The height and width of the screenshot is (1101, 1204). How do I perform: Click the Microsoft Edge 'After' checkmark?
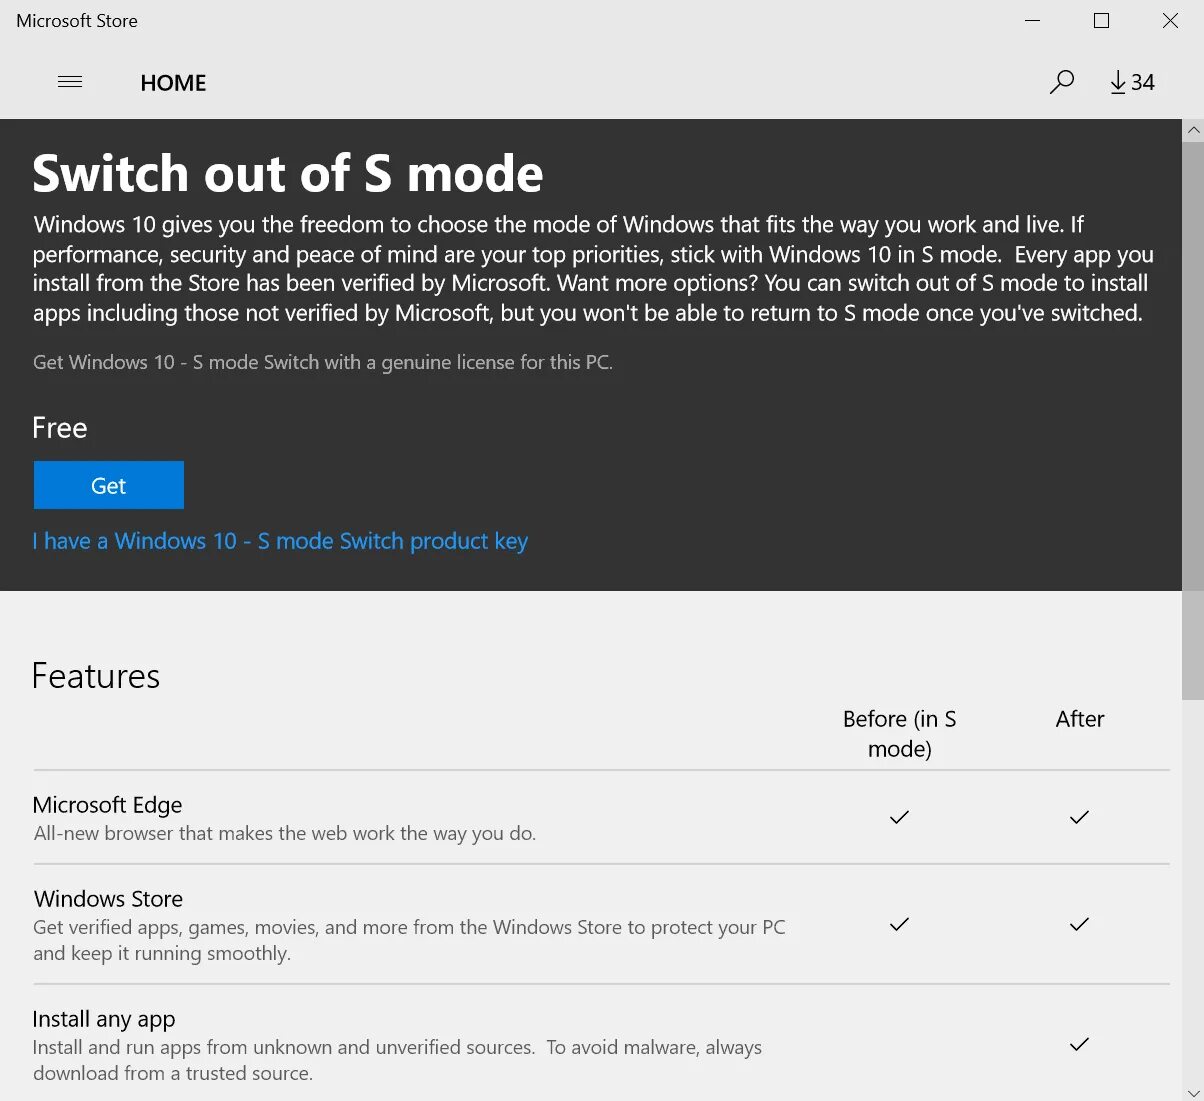tap(1079, 817)
